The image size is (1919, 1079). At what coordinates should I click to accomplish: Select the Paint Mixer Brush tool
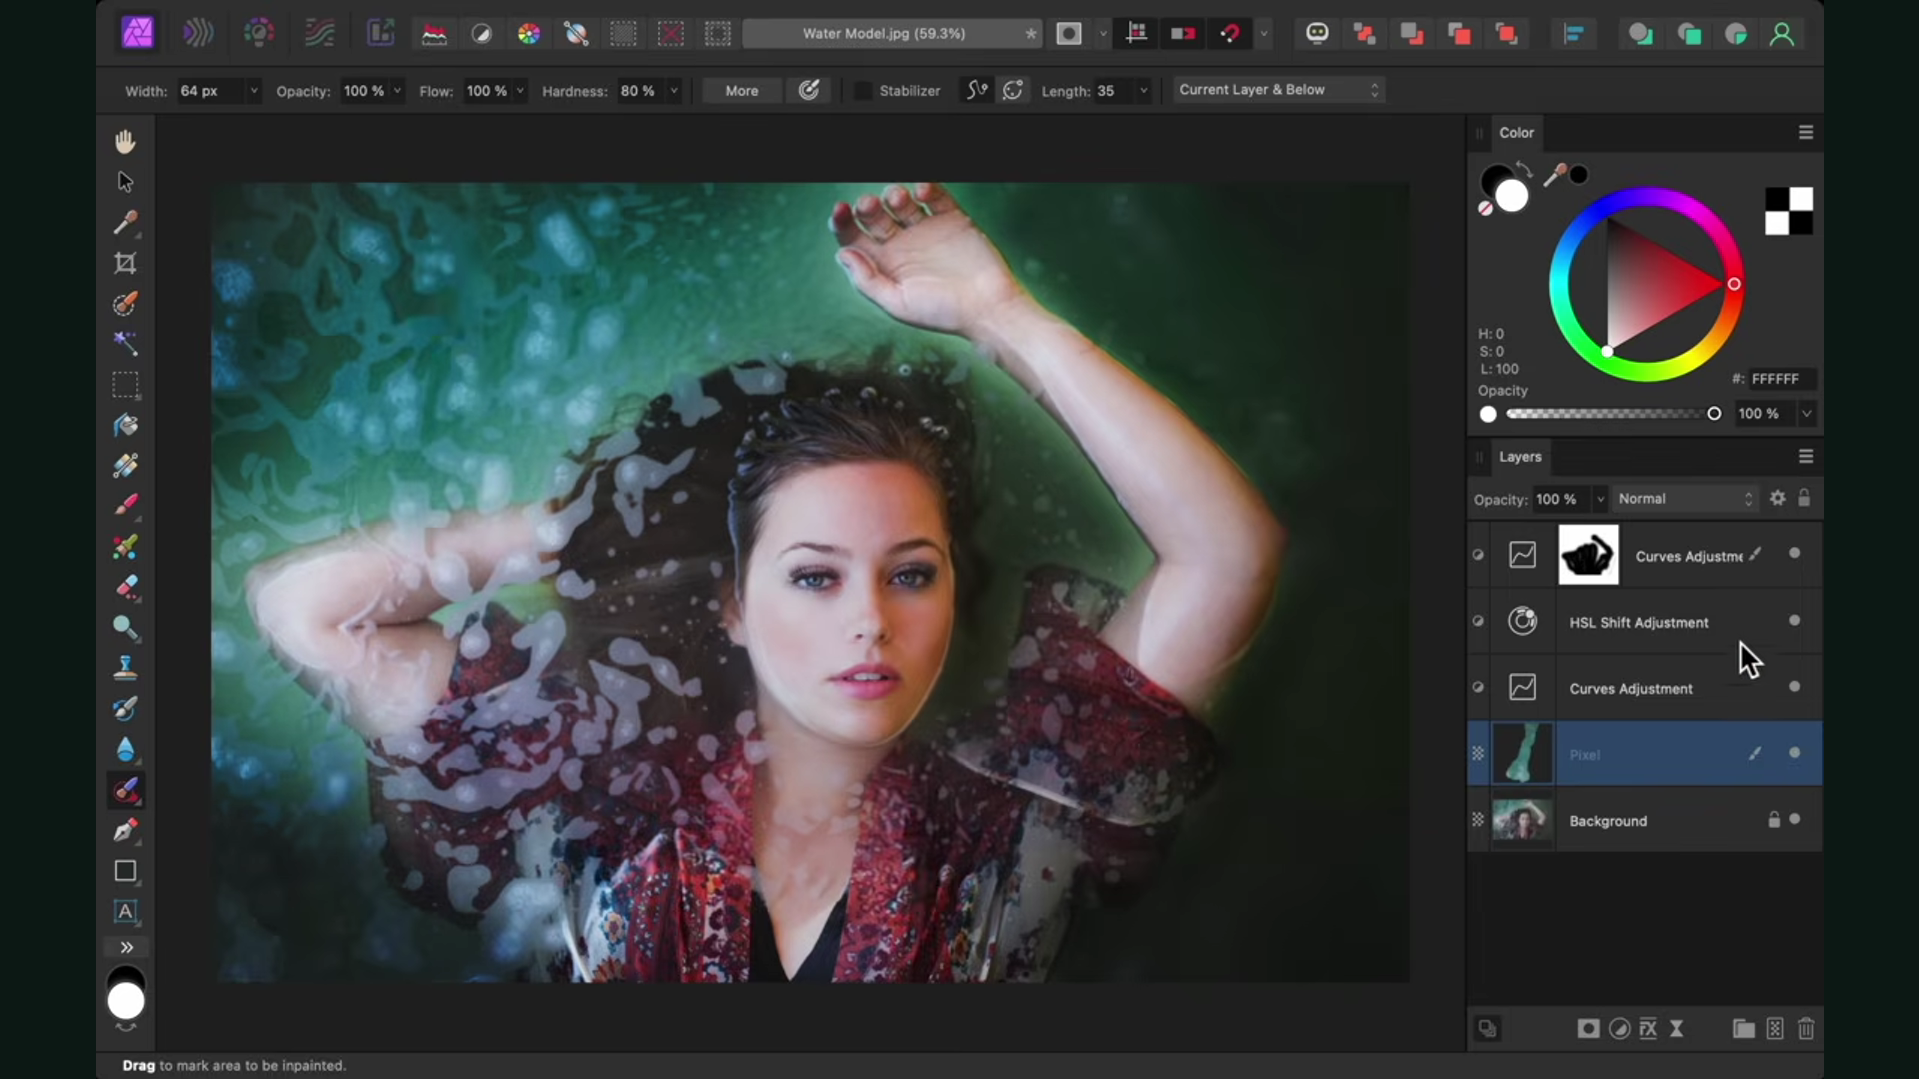[x=125, y=547]
